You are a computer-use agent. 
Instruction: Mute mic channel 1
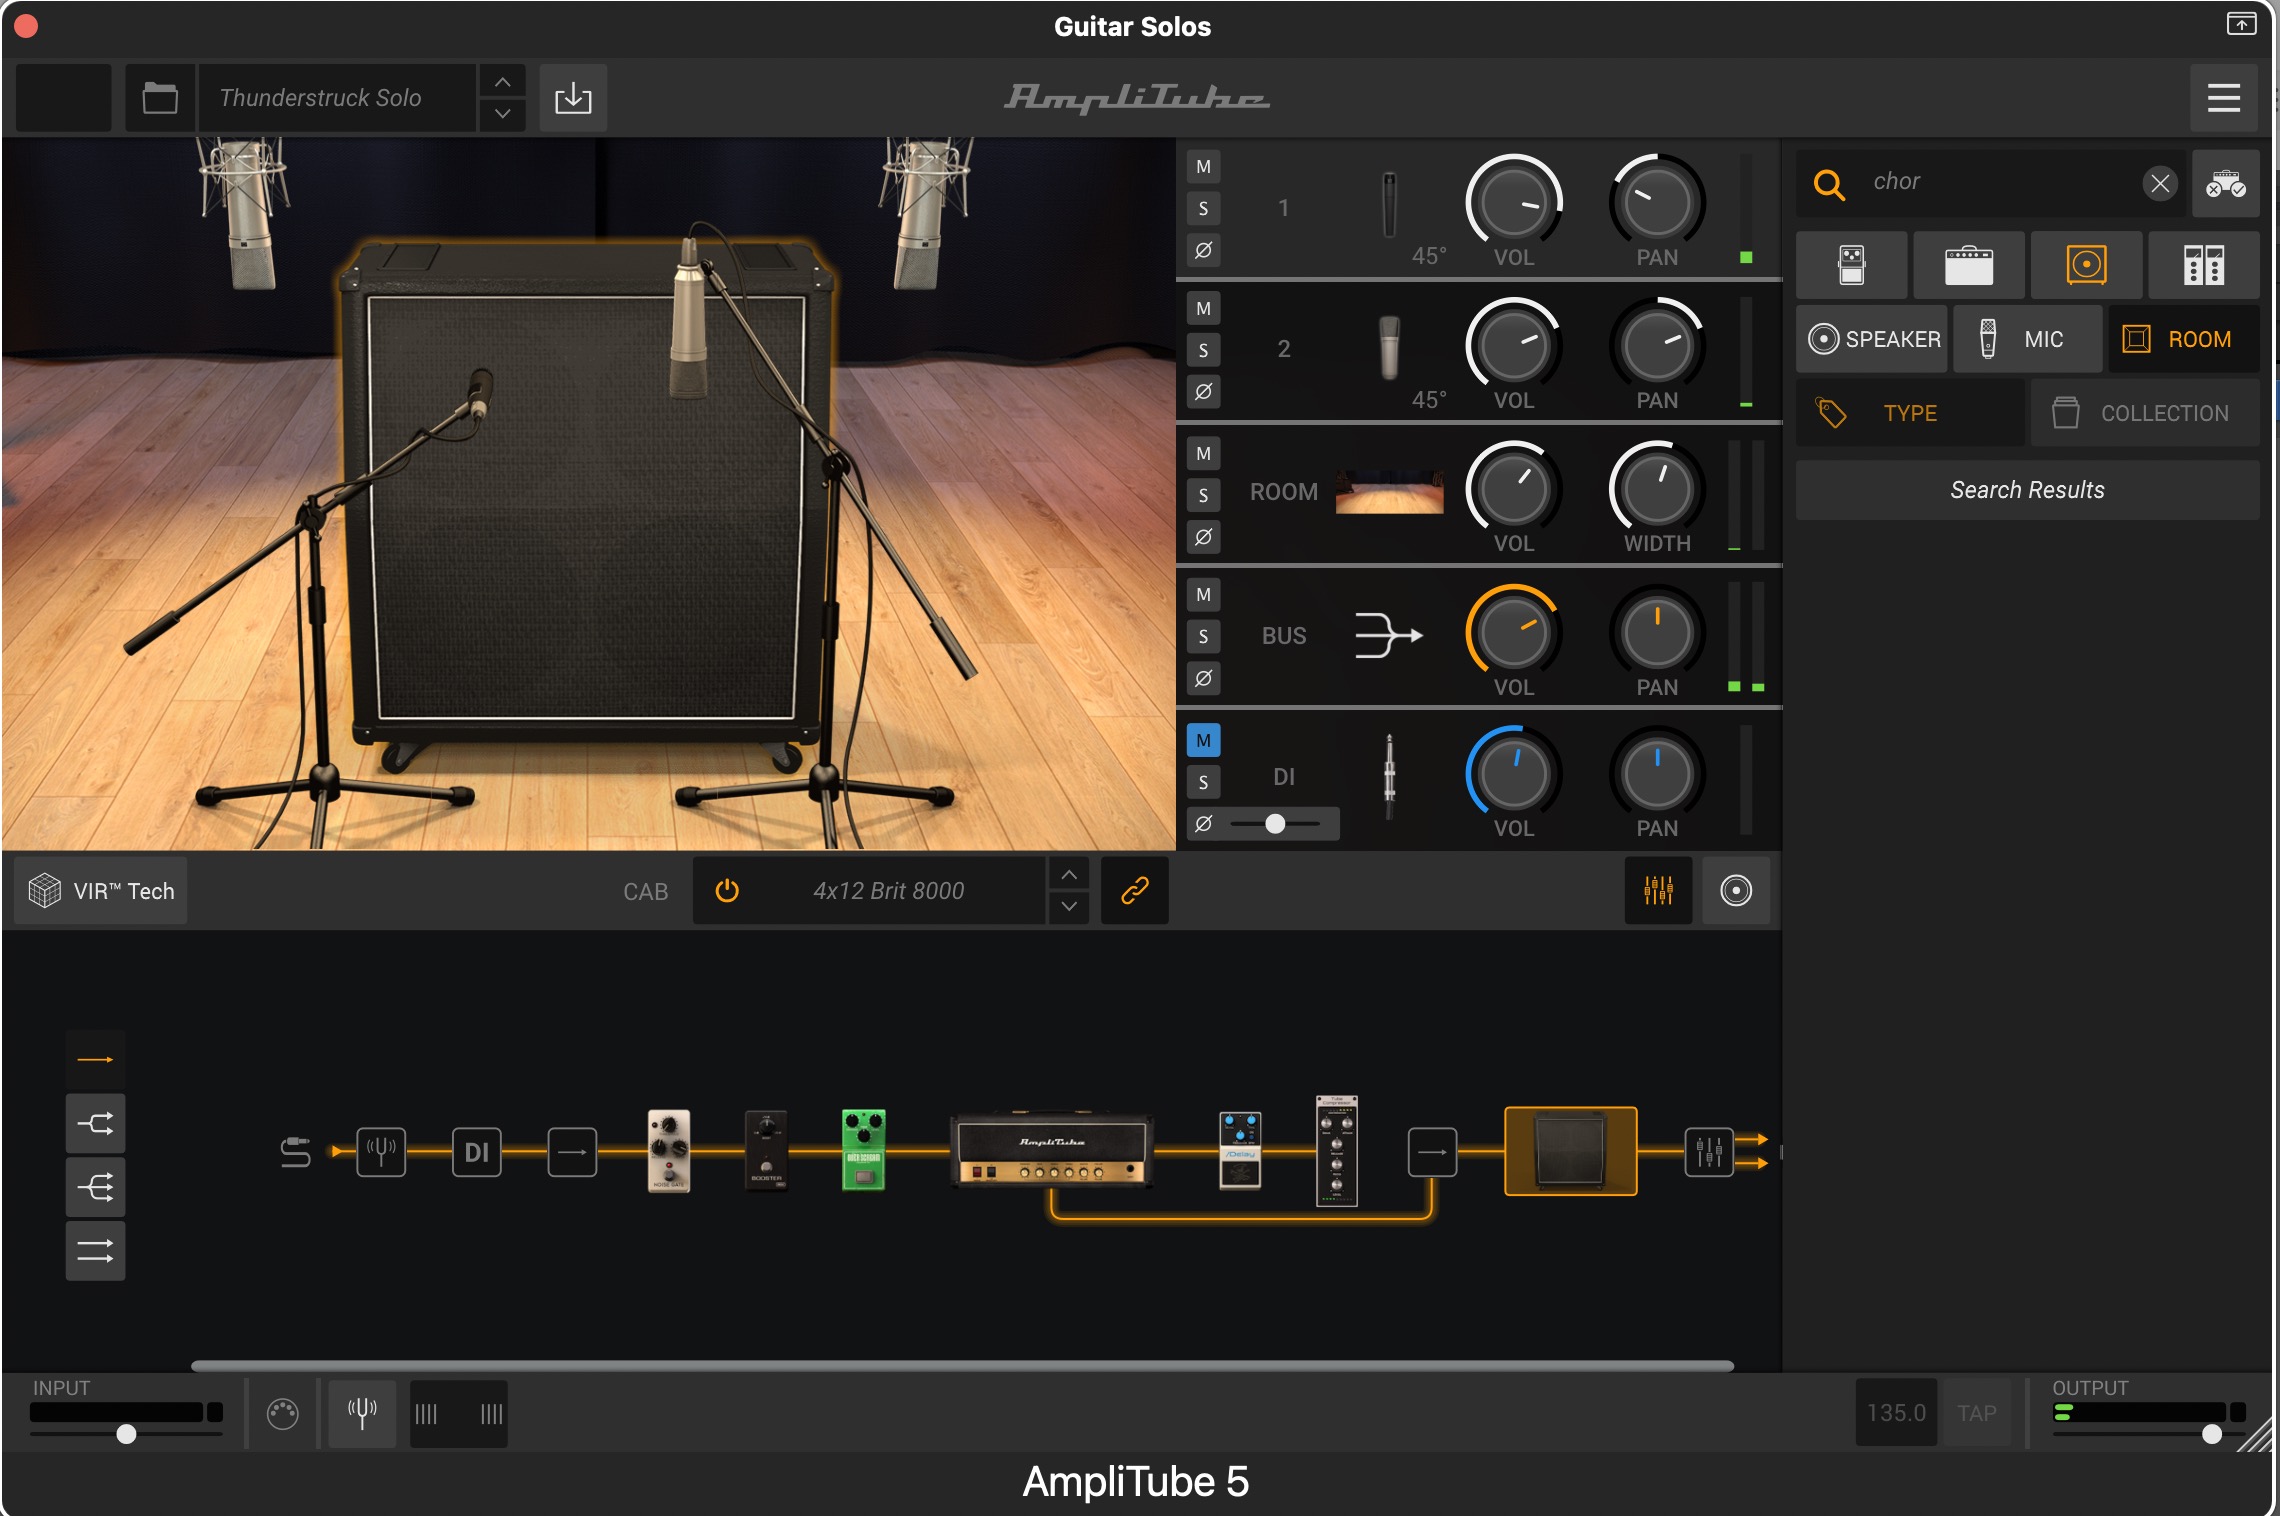tap(1204, 167)
